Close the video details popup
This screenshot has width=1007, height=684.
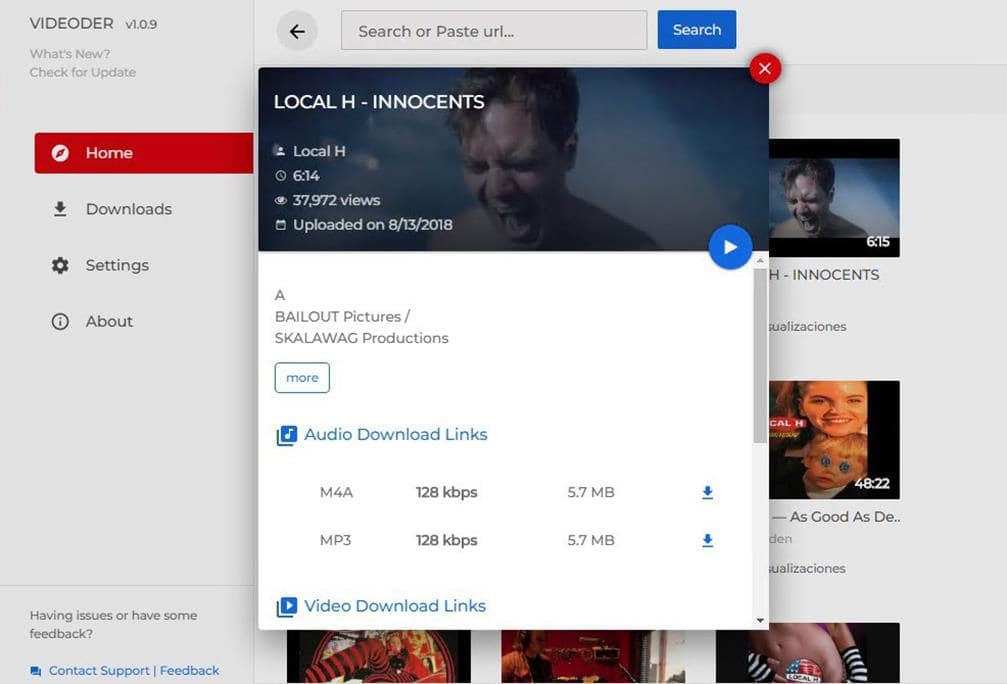coord(765,68)
